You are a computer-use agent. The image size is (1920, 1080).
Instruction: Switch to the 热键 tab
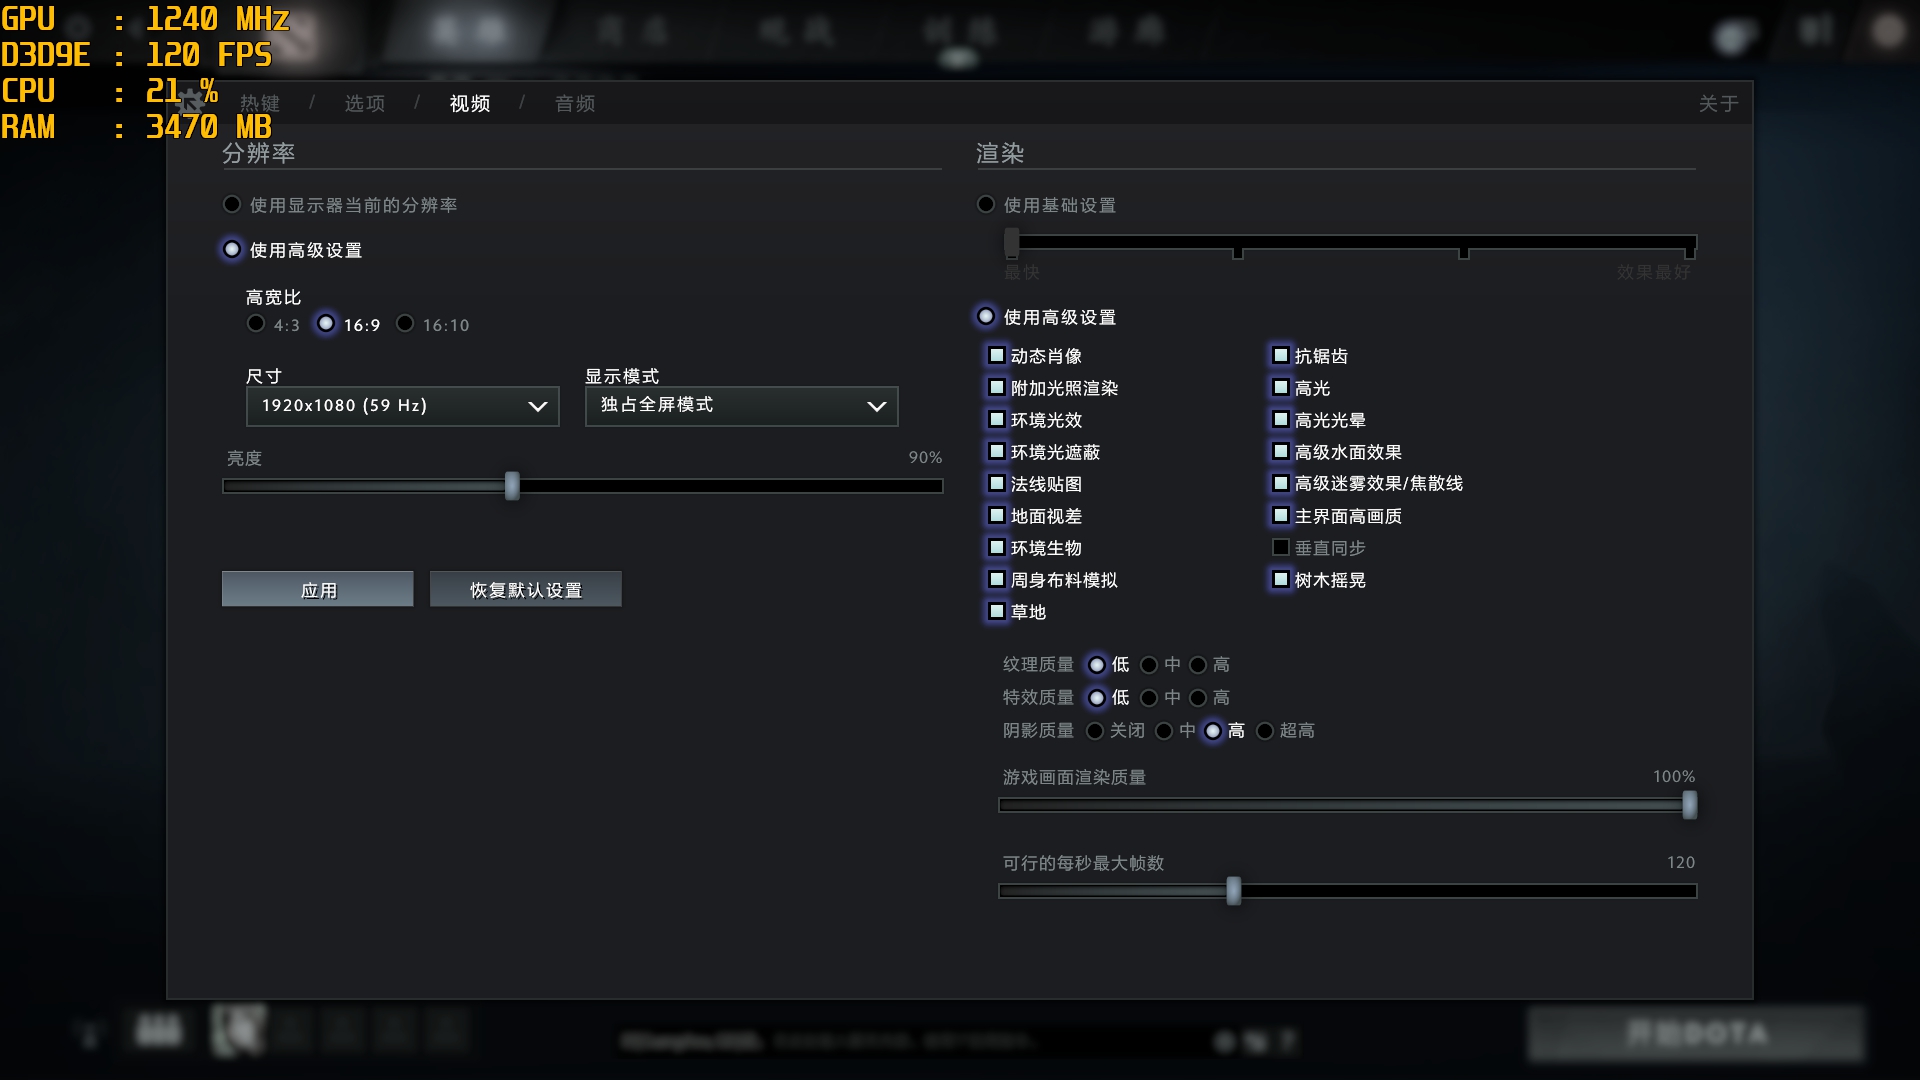[x=258, y=102]
